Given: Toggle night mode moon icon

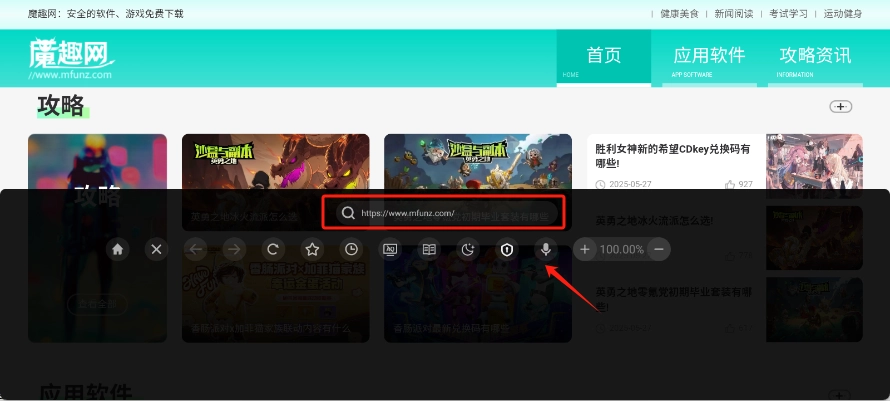Looking at the screenshot, I should click(468, 249).
